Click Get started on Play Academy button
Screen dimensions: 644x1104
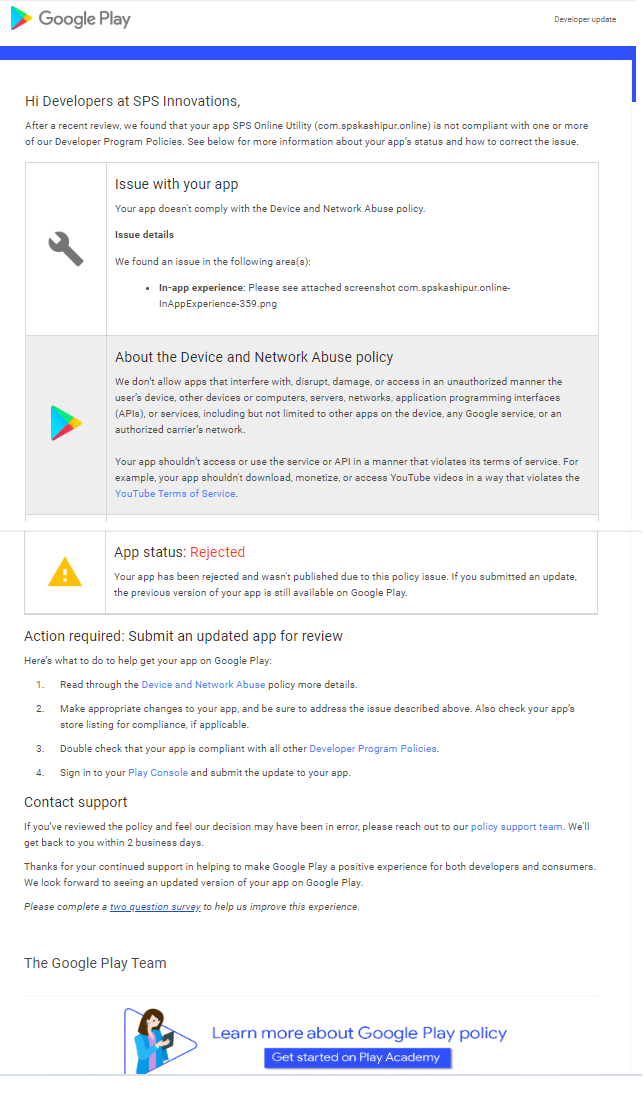pyautogui.click(x=357, y=1058)
